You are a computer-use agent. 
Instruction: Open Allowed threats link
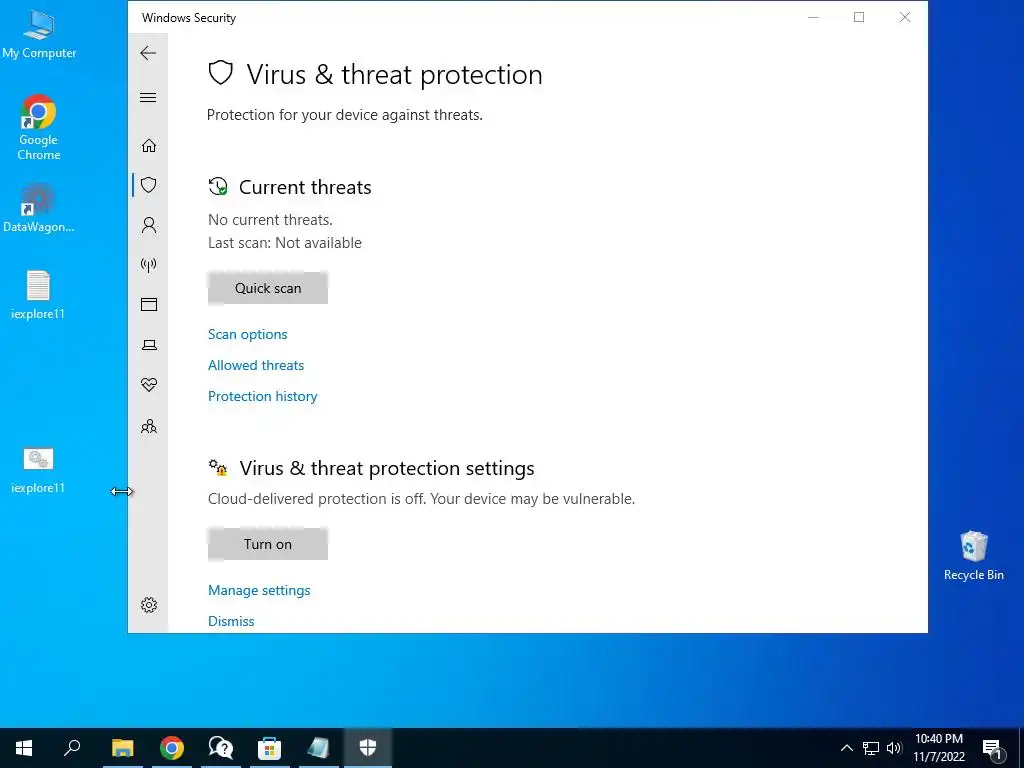(x=256, y=365)
